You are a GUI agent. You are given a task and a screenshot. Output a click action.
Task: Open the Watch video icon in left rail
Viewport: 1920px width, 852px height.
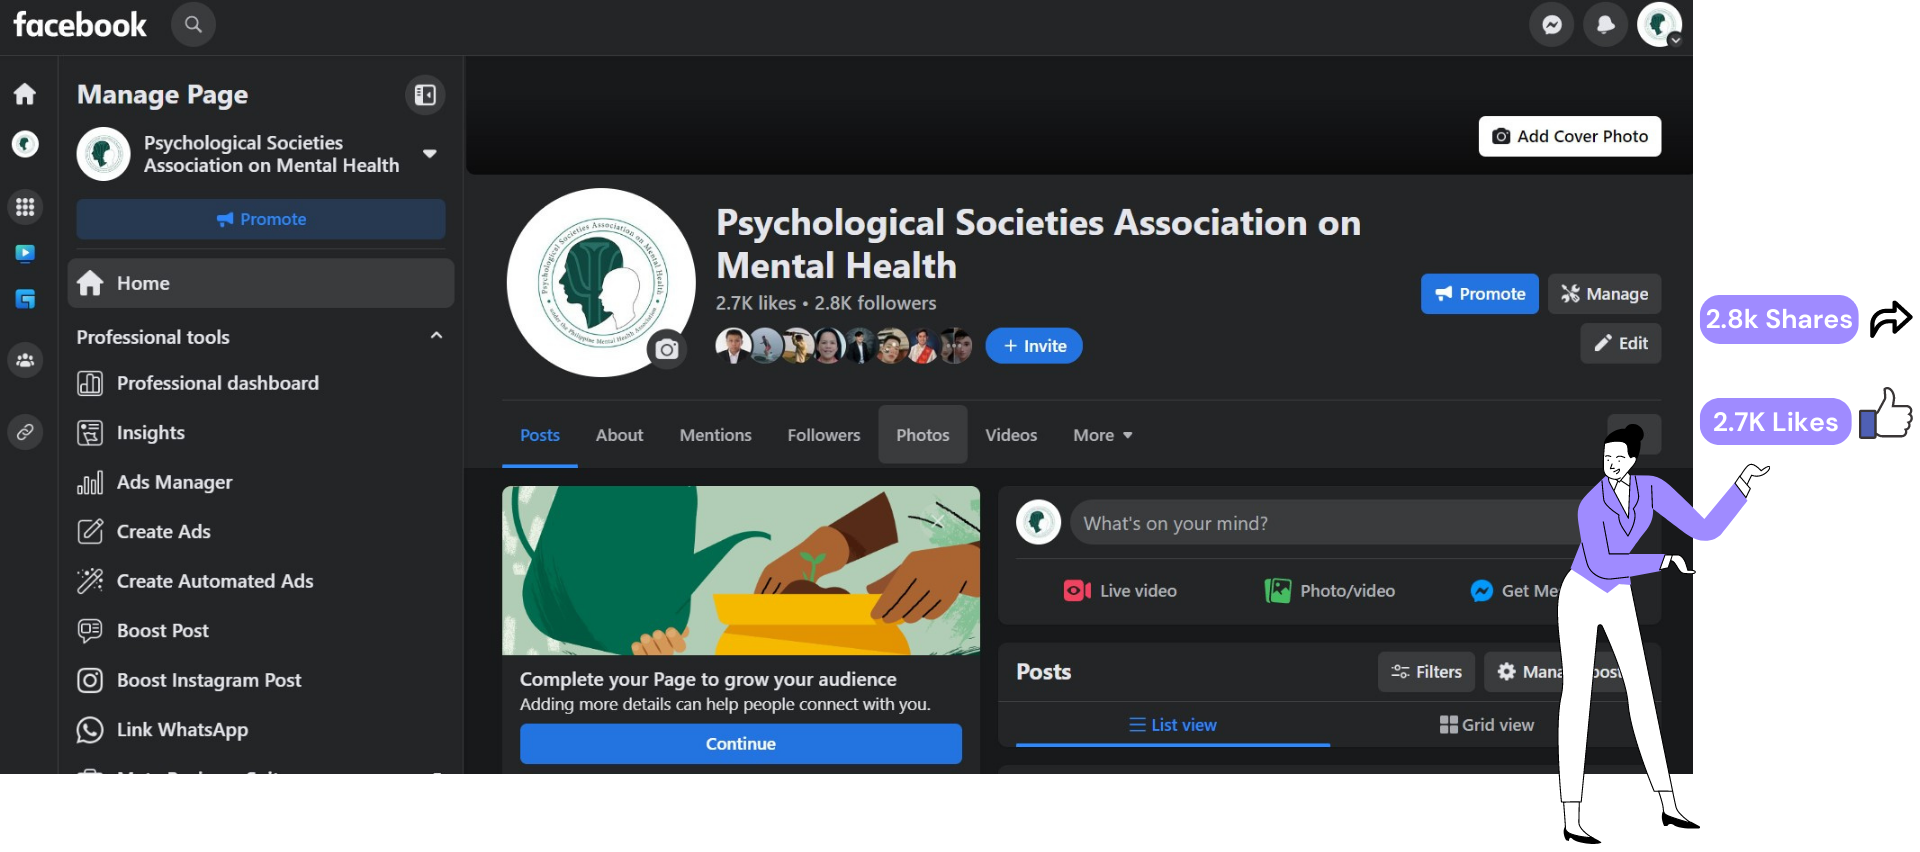point(25,254)
